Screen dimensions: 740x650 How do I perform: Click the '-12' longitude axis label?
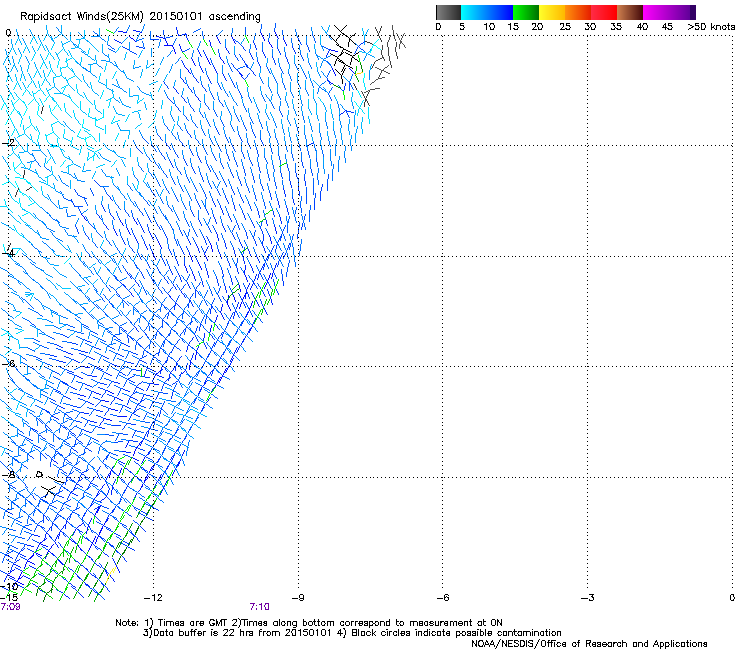click(x=152, y=598)
